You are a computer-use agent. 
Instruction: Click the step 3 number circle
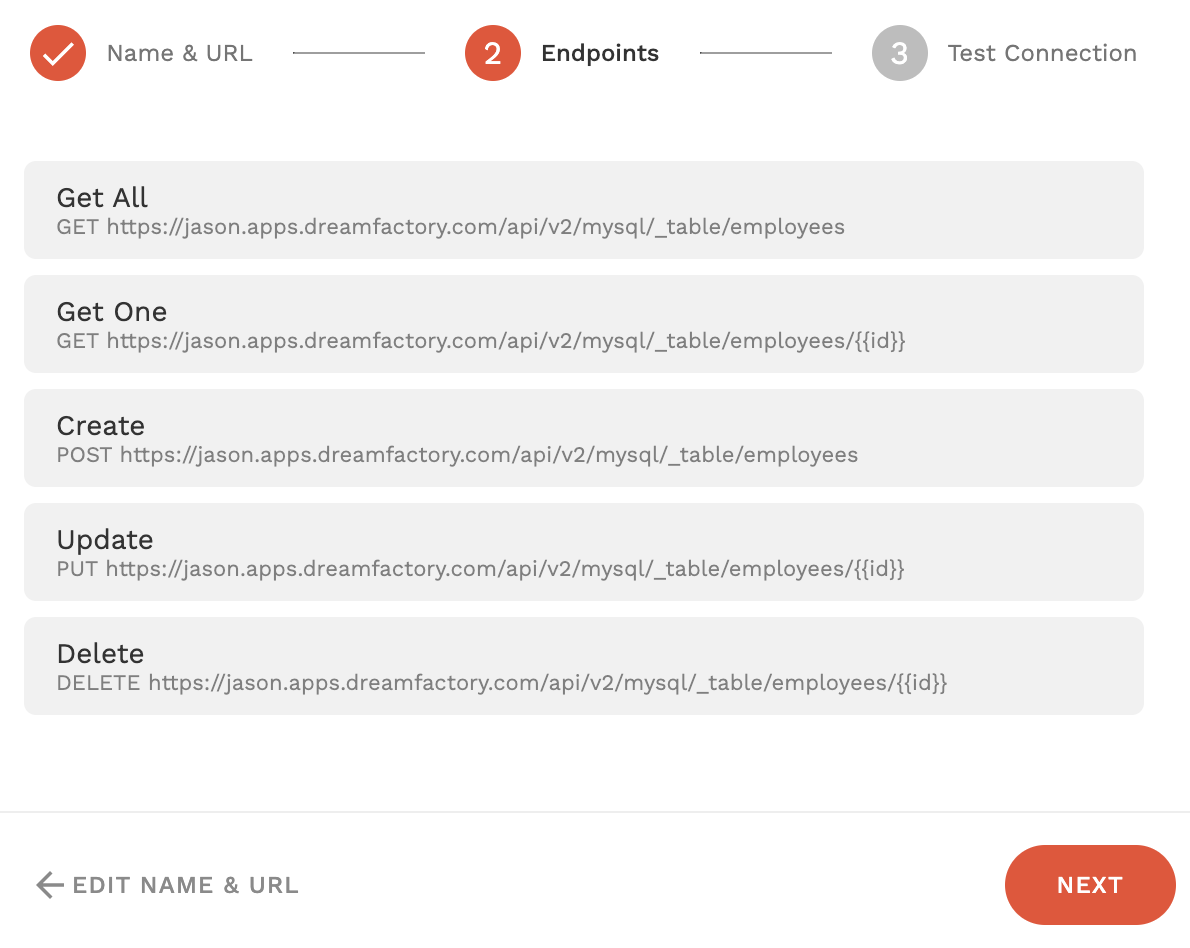click(899, 53)
